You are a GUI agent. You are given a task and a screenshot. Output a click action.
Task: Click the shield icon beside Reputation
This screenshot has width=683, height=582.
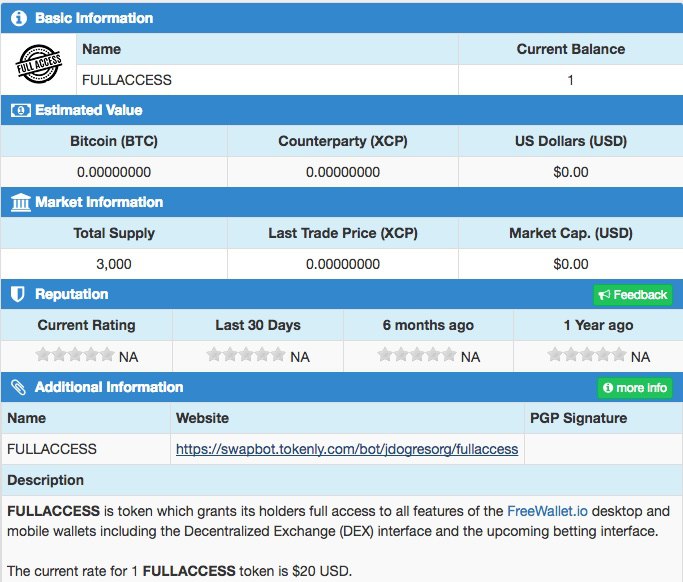tap(17, 294)
